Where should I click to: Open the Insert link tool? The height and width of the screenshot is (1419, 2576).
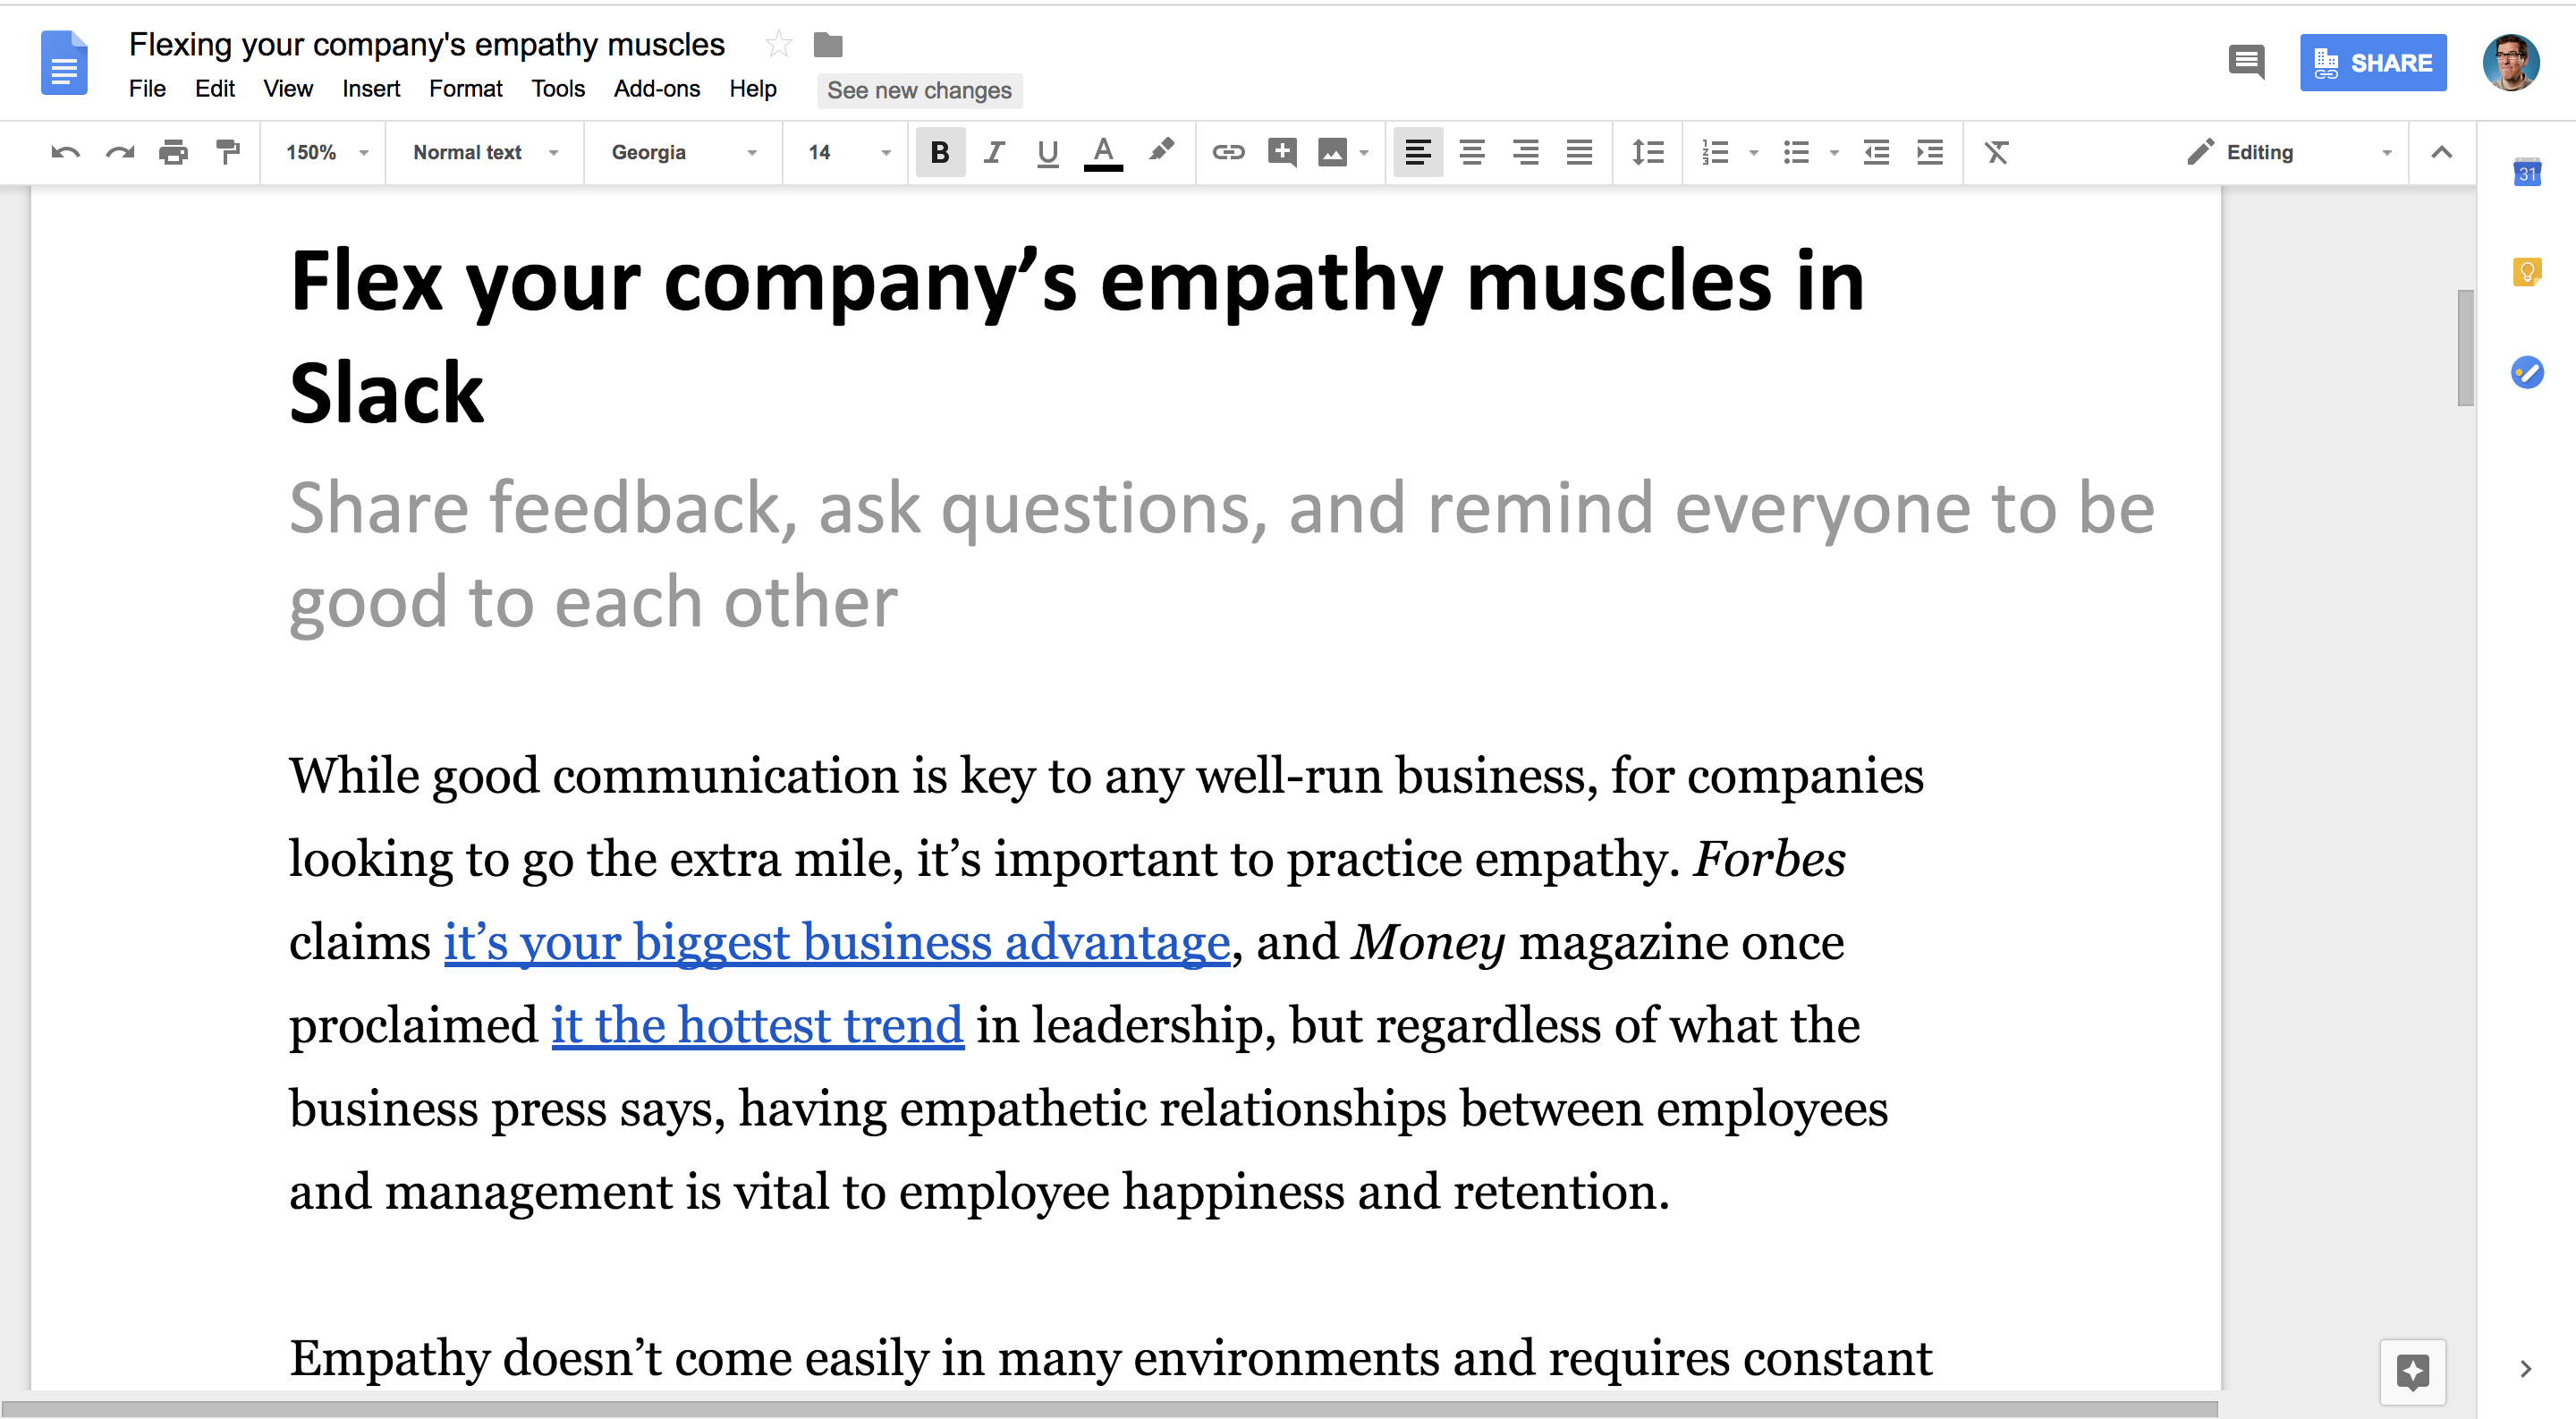coord(1228,152)
